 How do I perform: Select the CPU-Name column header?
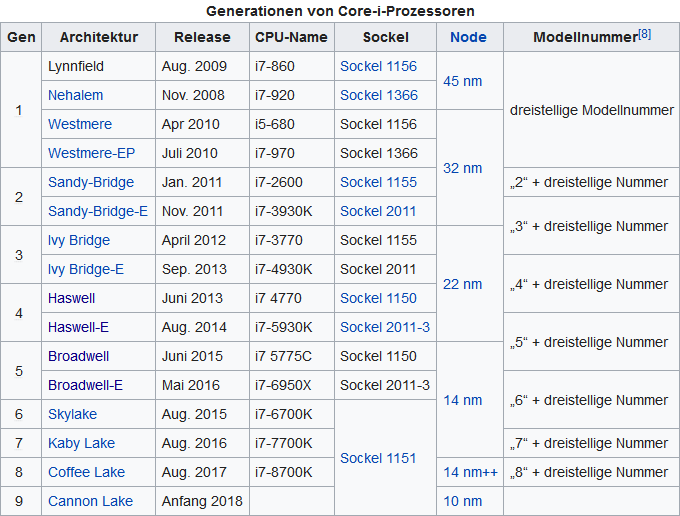291,37
